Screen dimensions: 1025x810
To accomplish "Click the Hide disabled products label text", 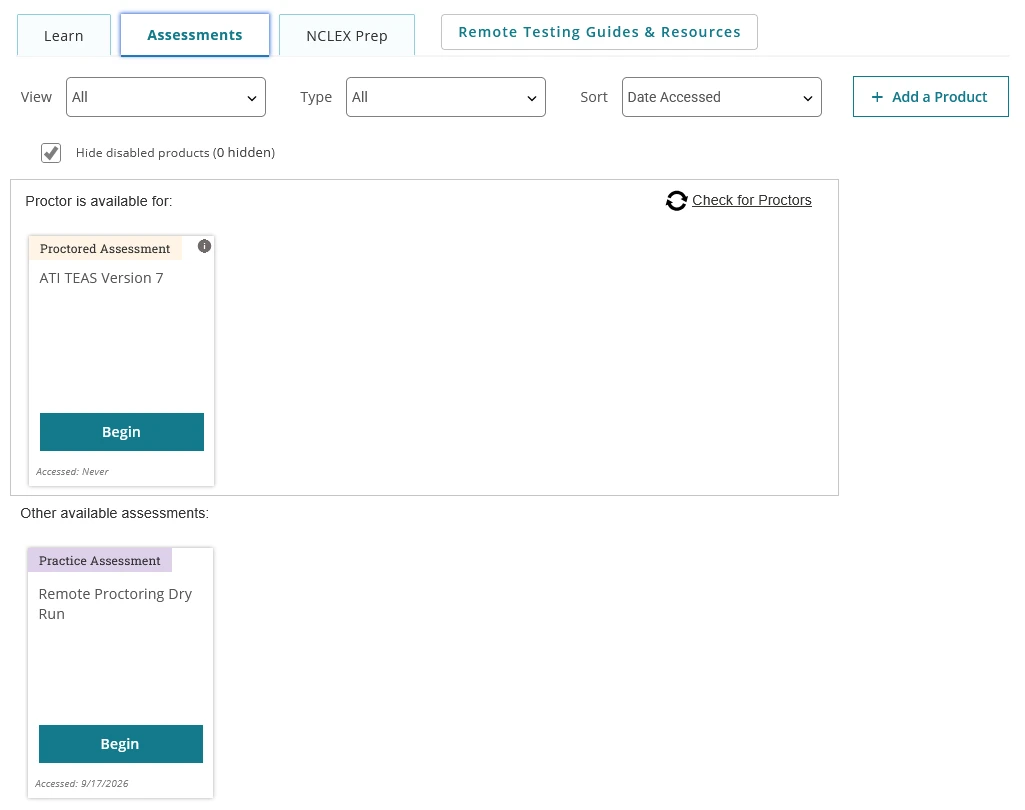I will [x=175, y=152].
